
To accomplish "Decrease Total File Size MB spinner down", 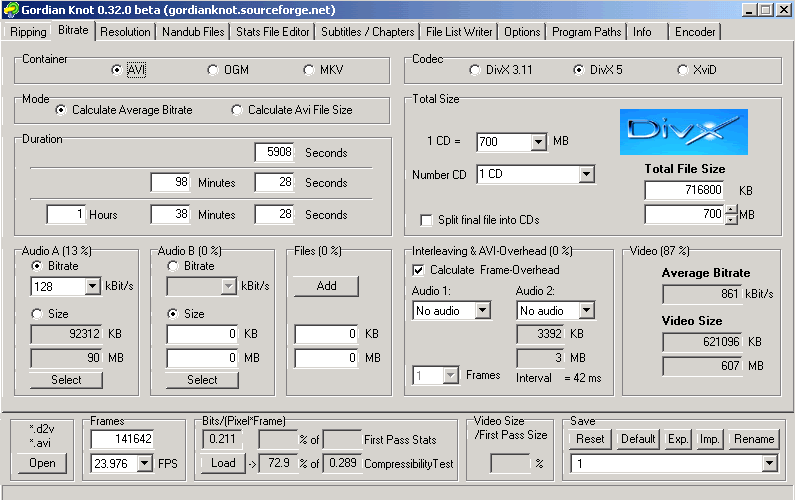I will (x=730, y=220).
